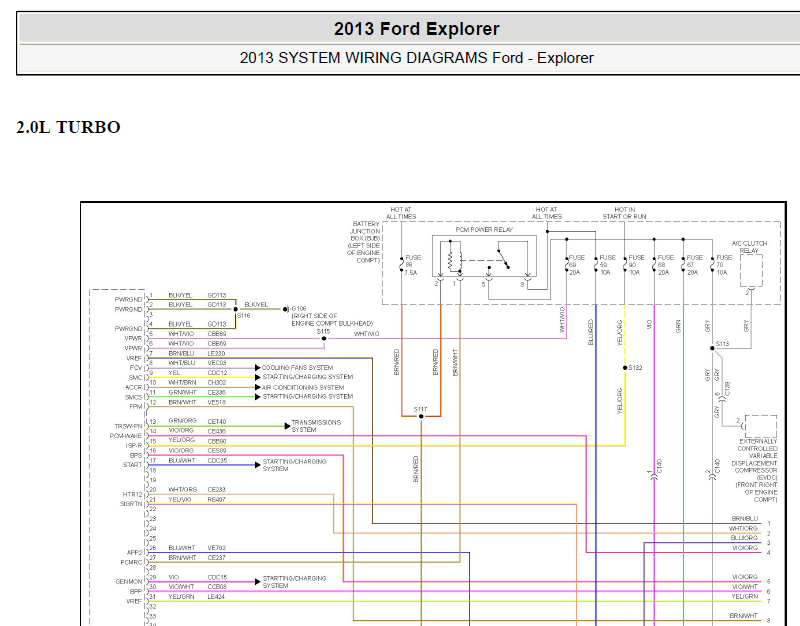Click the "VEC03" circuit code
Image resolution: width=800 pixels, height=626 pixels.
[217, 363]
